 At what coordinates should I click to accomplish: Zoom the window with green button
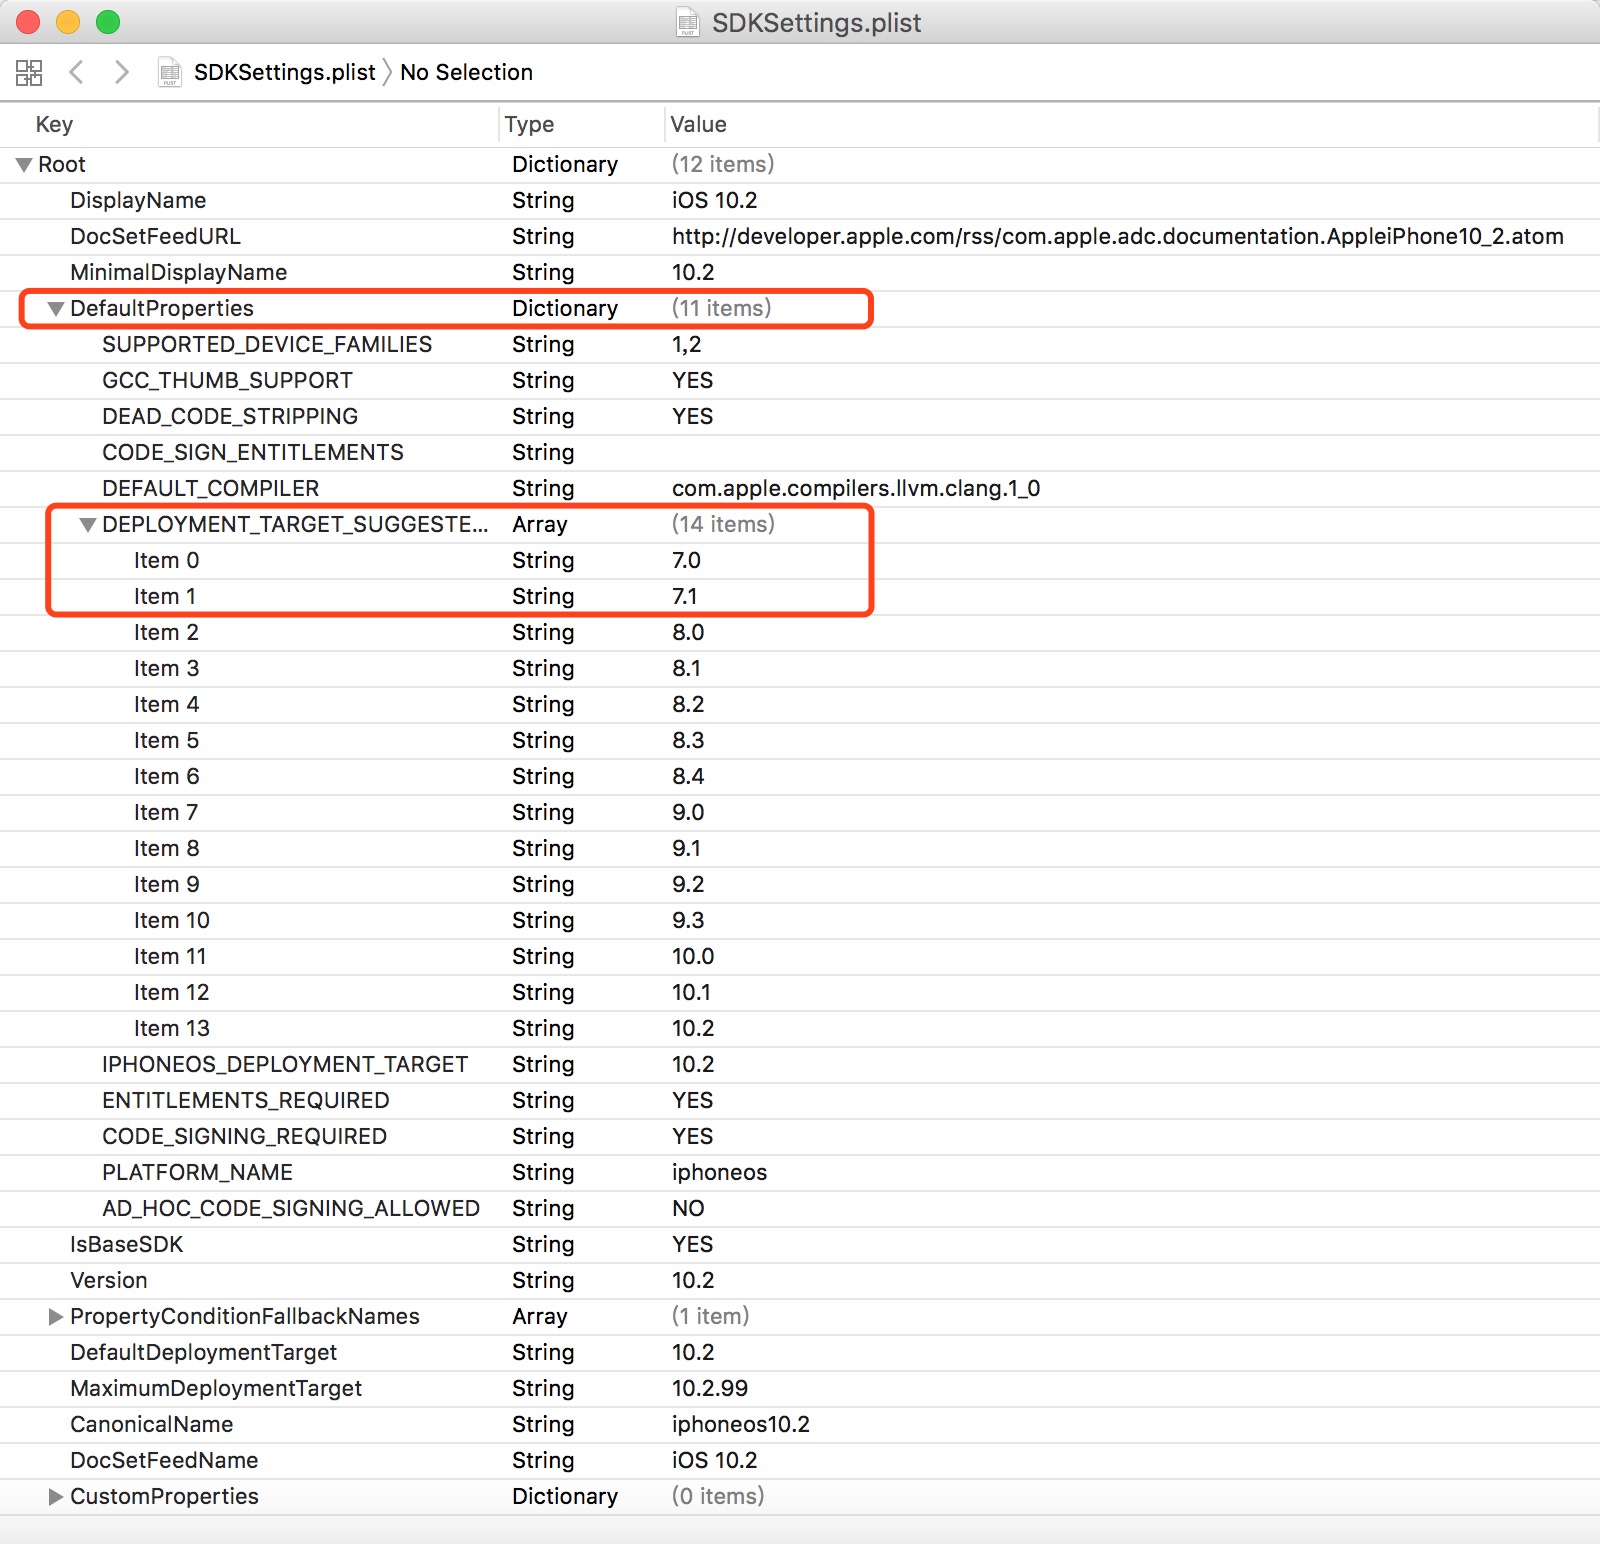point(108,22)
